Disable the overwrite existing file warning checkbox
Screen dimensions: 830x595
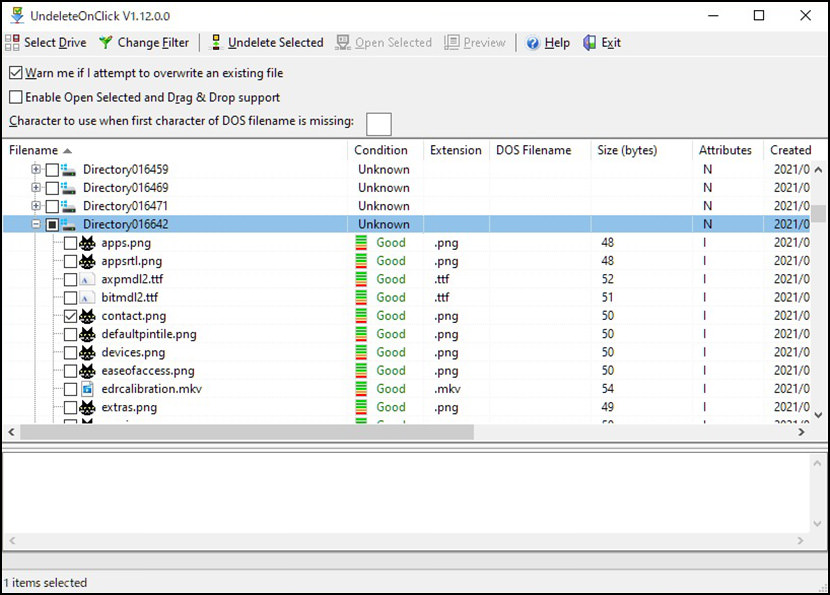[16, 73]
